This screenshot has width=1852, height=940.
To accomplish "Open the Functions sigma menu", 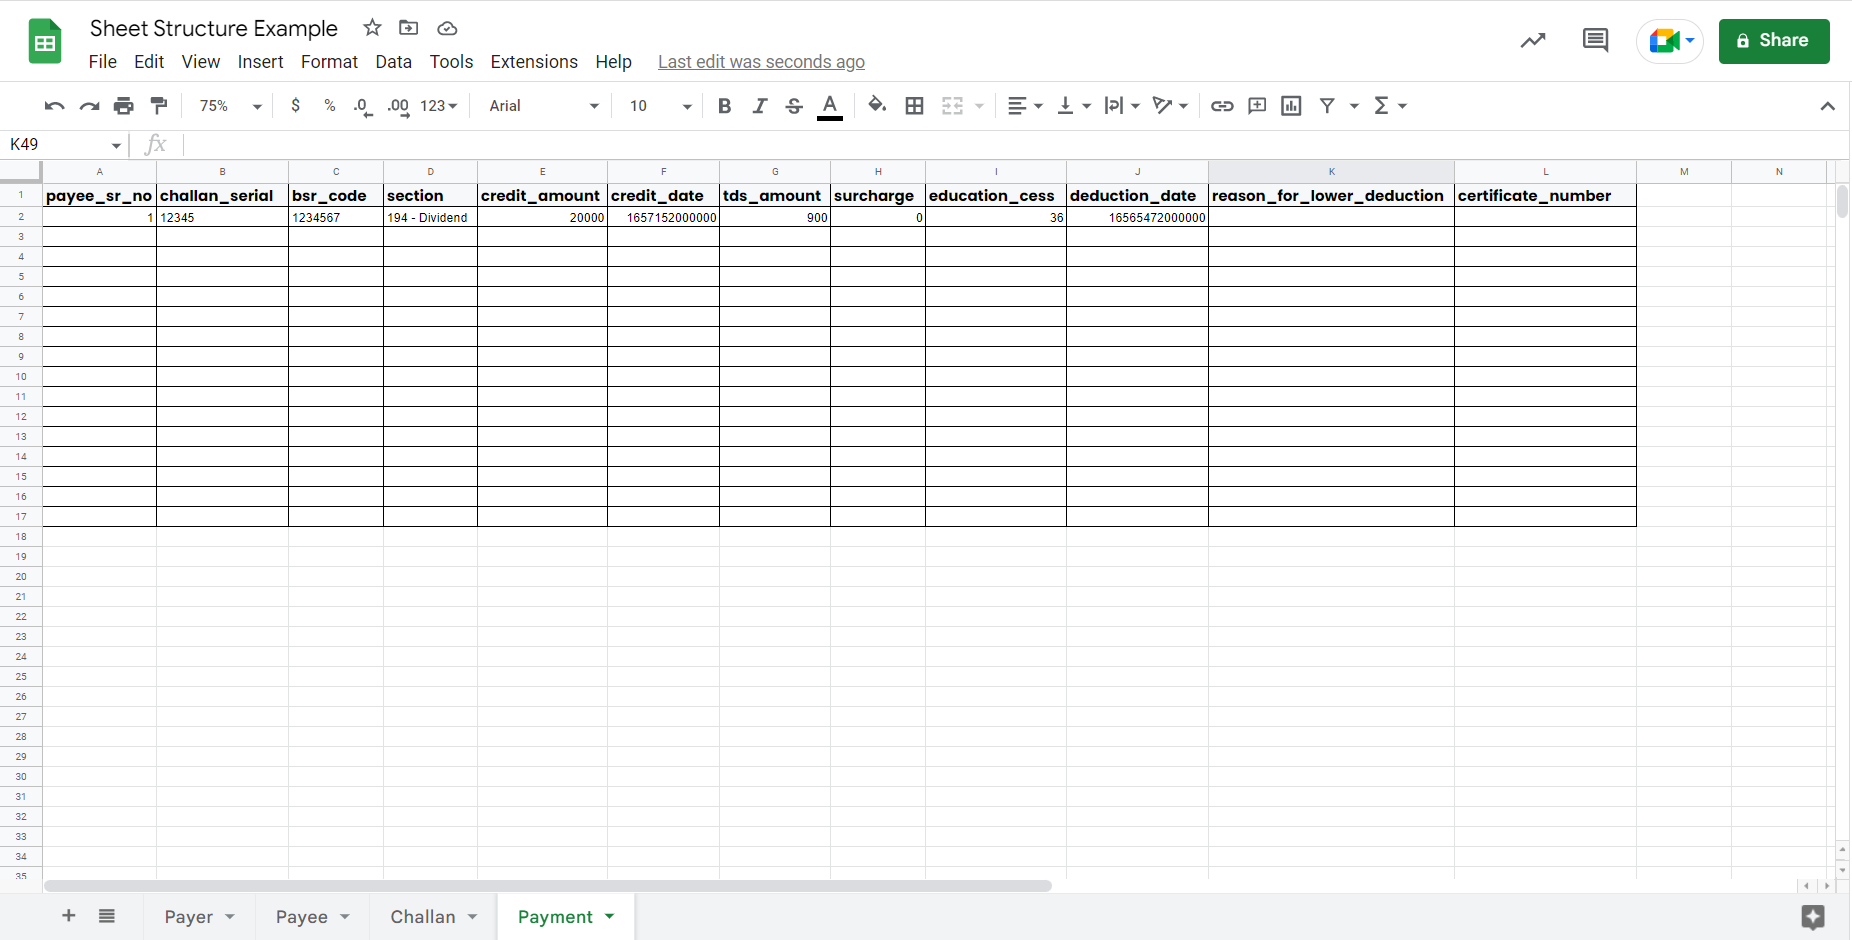I will tap(1390, 106).
